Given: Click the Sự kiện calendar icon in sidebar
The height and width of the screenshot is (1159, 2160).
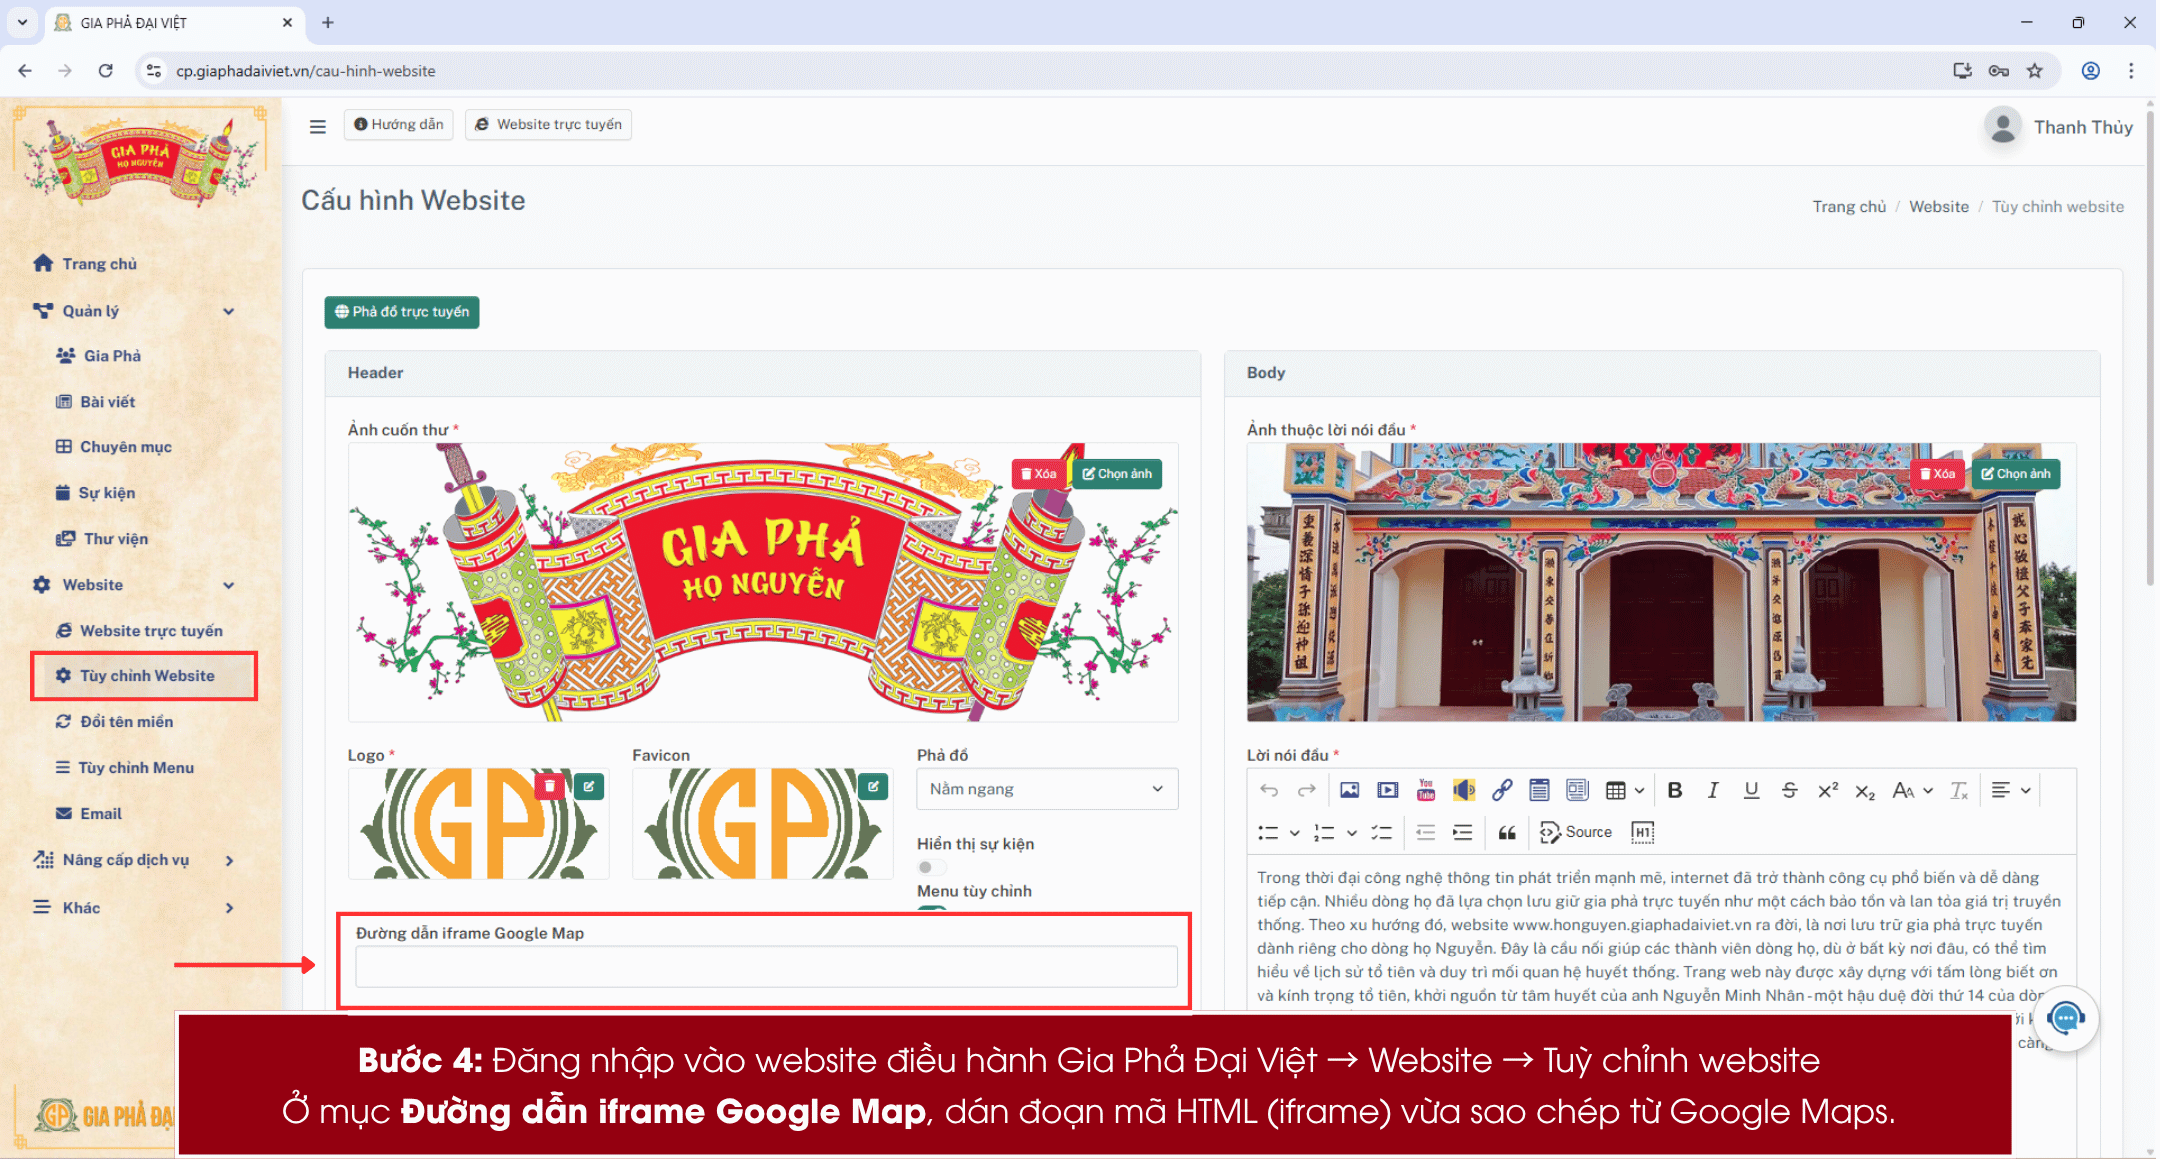Looking at the screenshot, I should pyautogui.click(x=63, y=492).
